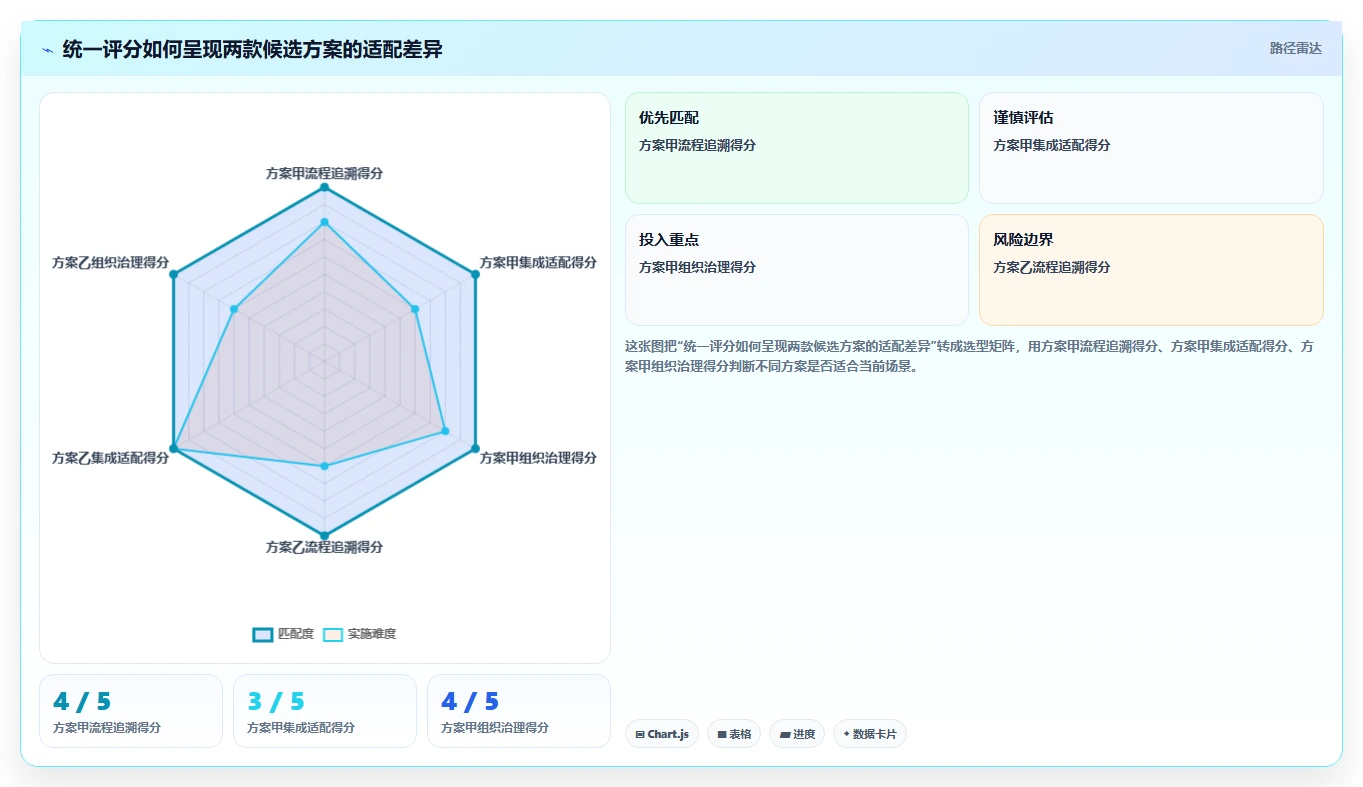Screen dimensions: 1363x787
Task: Open the 谨慎评估 card
Action: (x=1151, y=148)
